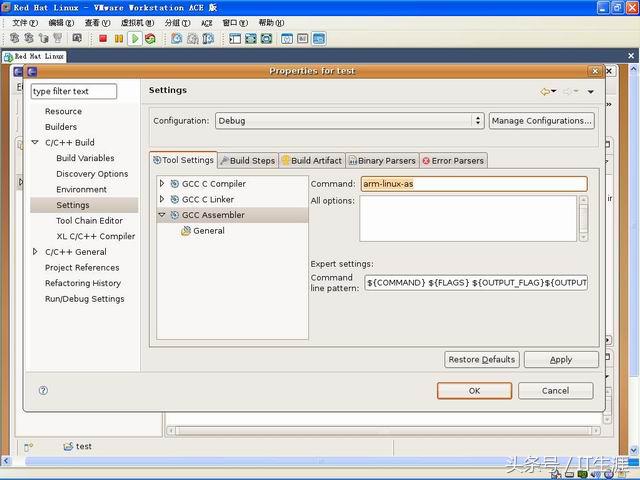The image size is (640, 480).
Task: Open the 分组 menu
Action: 178,23
